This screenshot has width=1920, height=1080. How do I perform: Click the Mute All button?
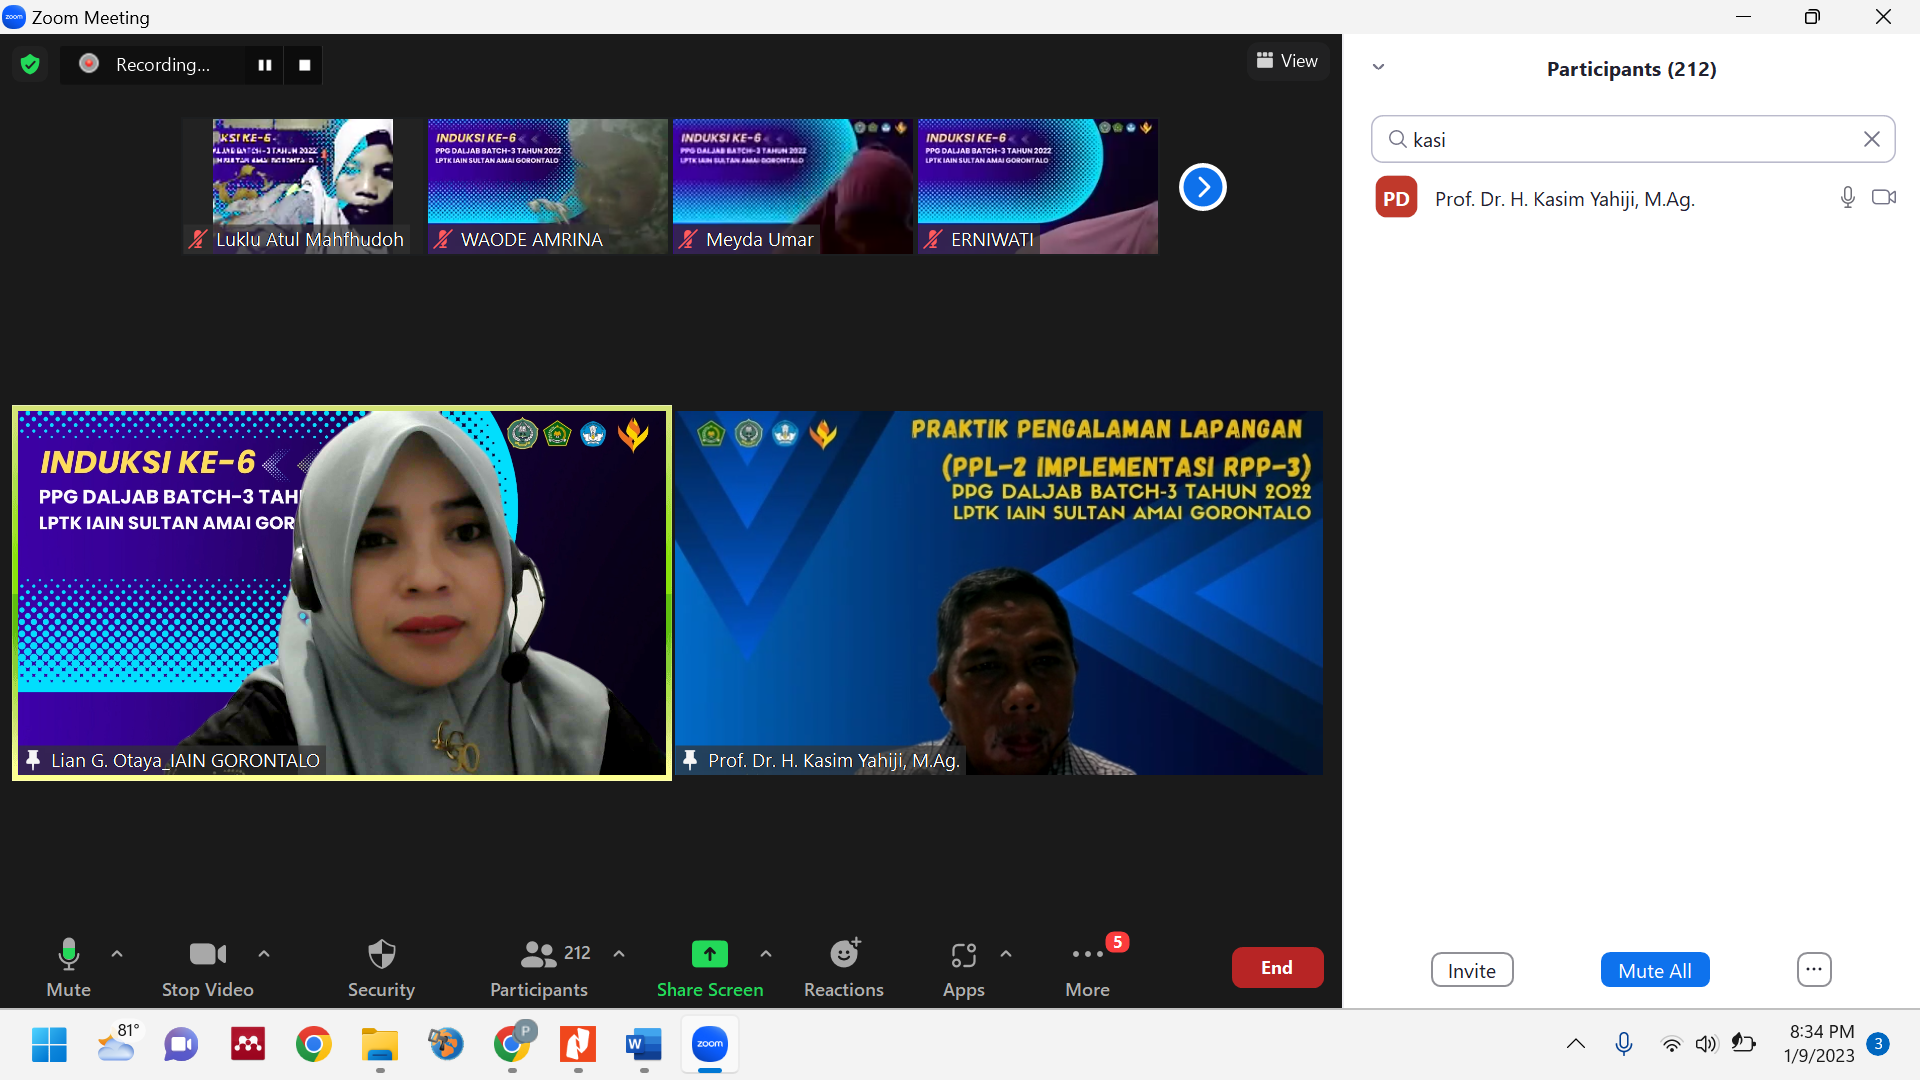1654,970
